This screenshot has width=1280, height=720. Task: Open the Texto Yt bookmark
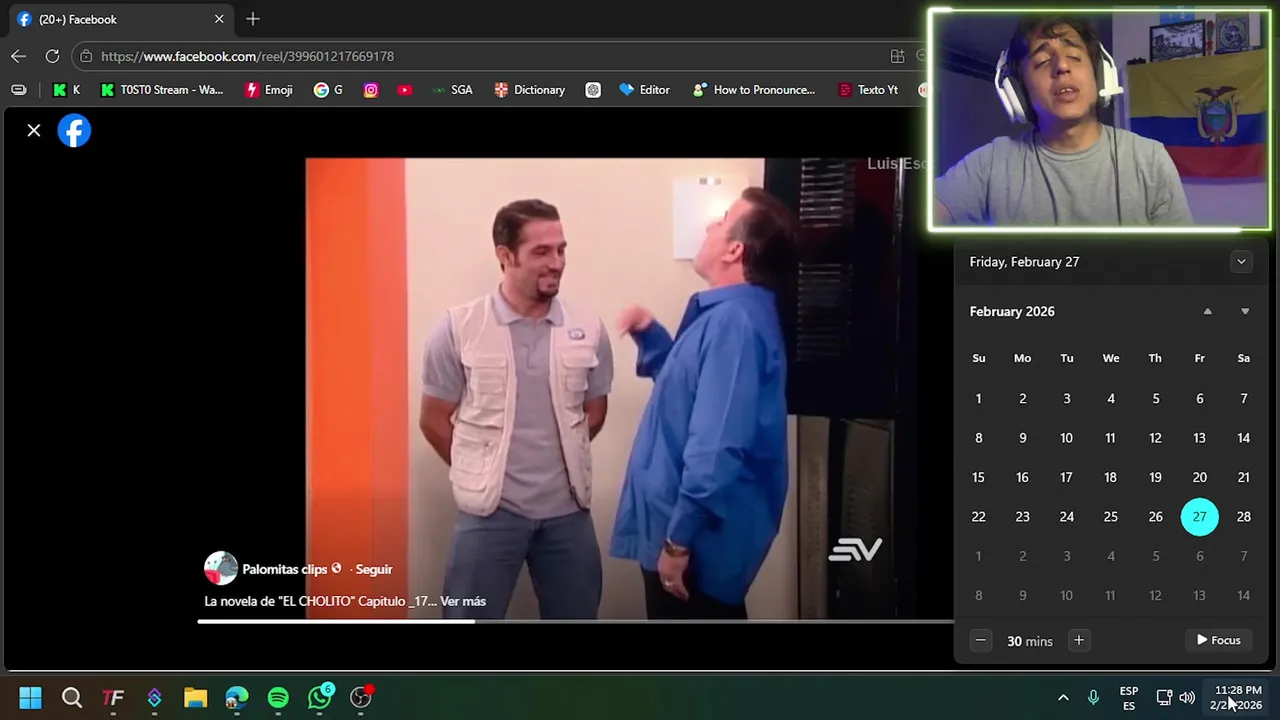click(868, 90)
